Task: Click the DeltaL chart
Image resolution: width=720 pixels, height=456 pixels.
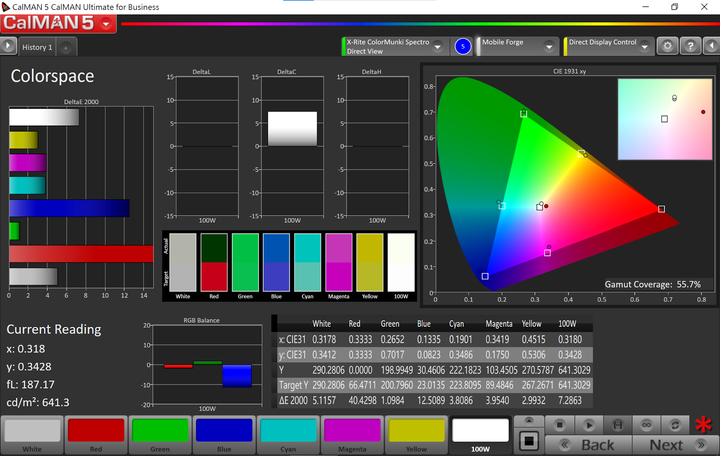Action: pyautogui.click(x=207, y=146)
